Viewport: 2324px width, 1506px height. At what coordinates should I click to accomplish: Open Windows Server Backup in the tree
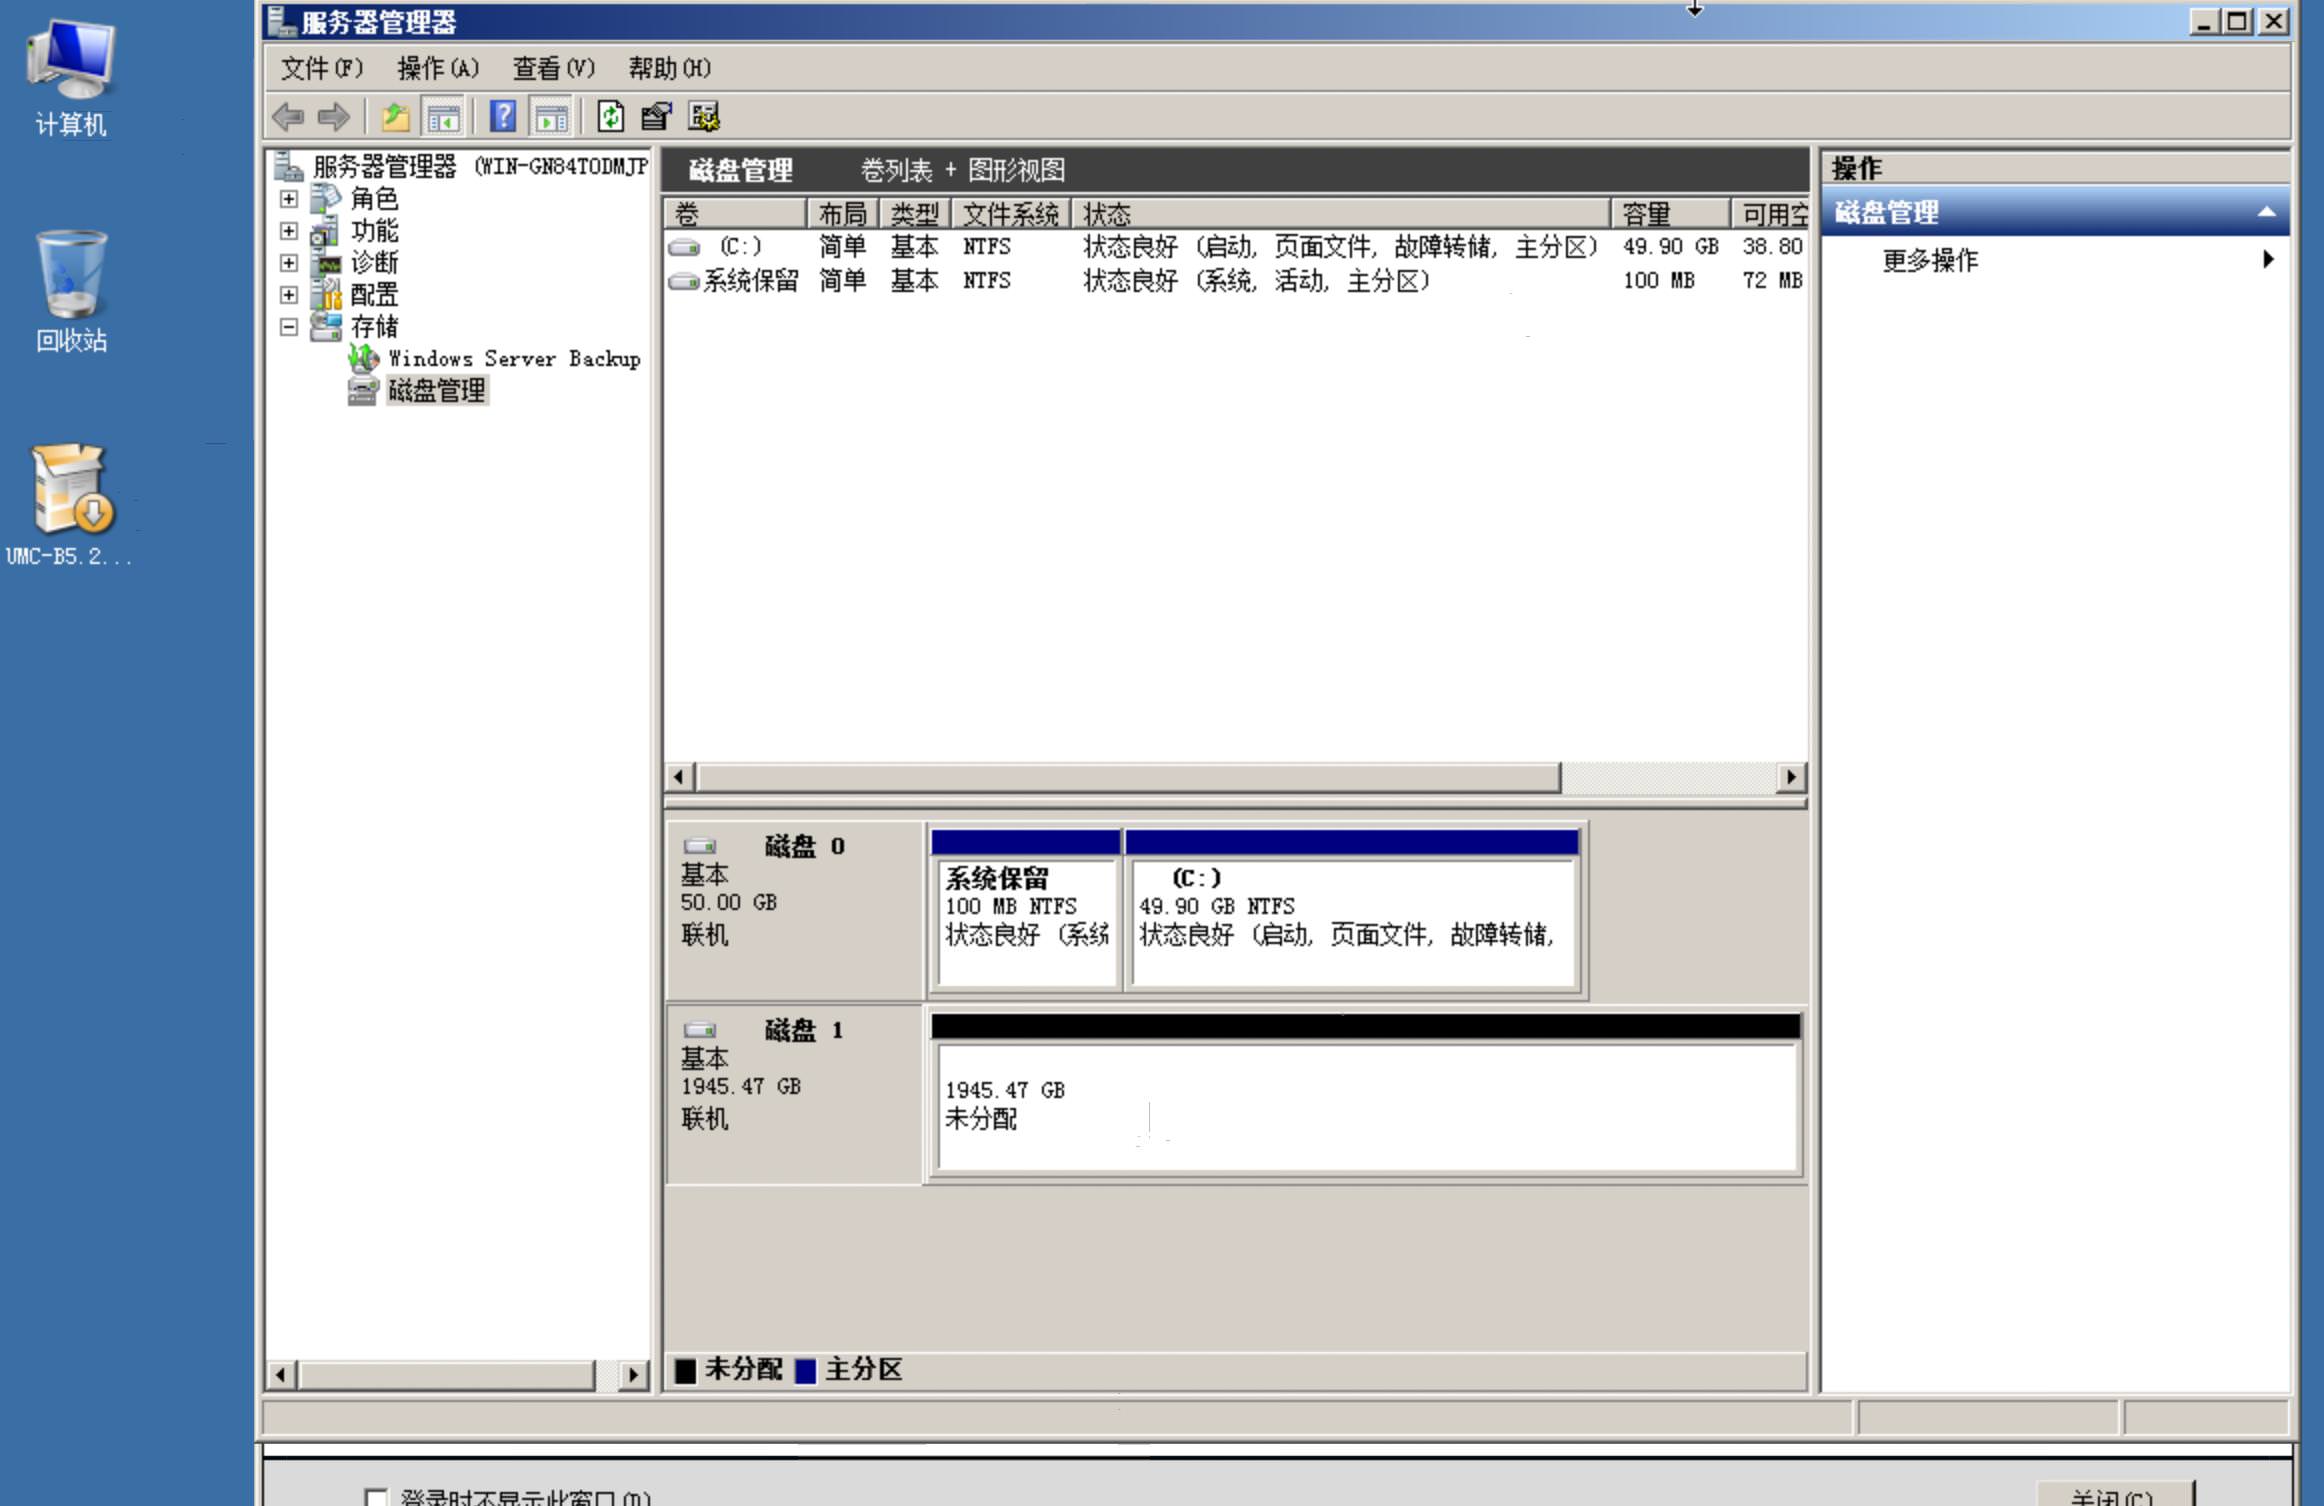pyautogui.click(x=513, y=358)
